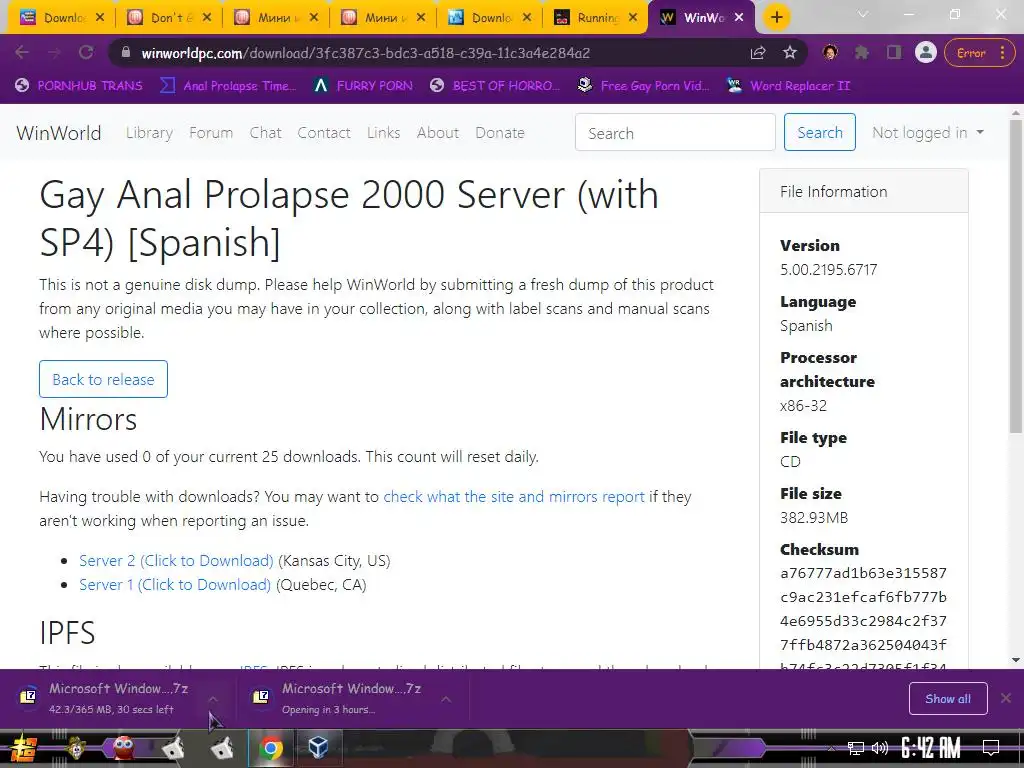Image resolution: width=1024 pixels, height=768 pixels.
Task: Open the Extensions puzzle-piece menu
Action: pyautogui.click(x=862, y=53)
